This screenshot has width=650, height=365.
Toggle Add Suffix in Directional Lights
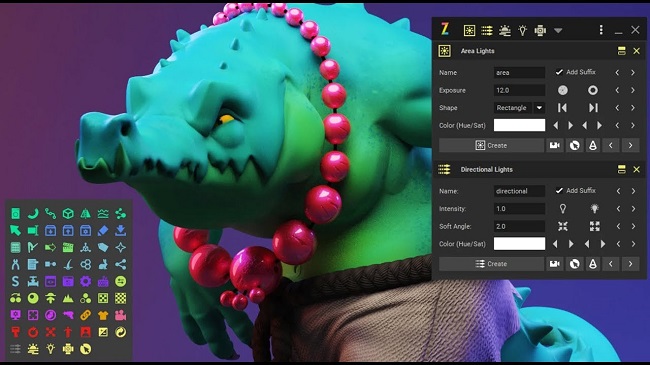(x=575, y=191)
